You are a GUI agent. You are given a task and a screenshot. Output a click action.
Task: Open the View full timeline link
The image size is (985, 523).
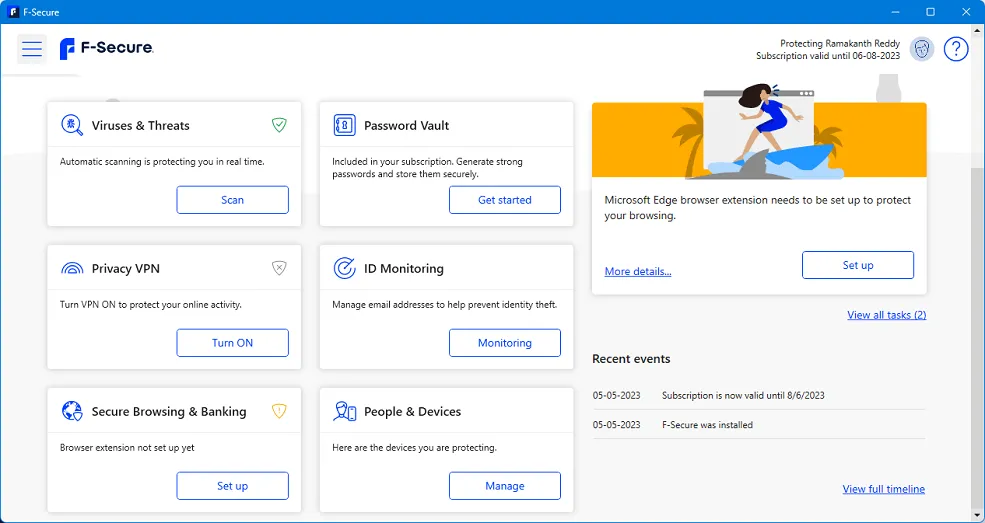pos(883,489)
